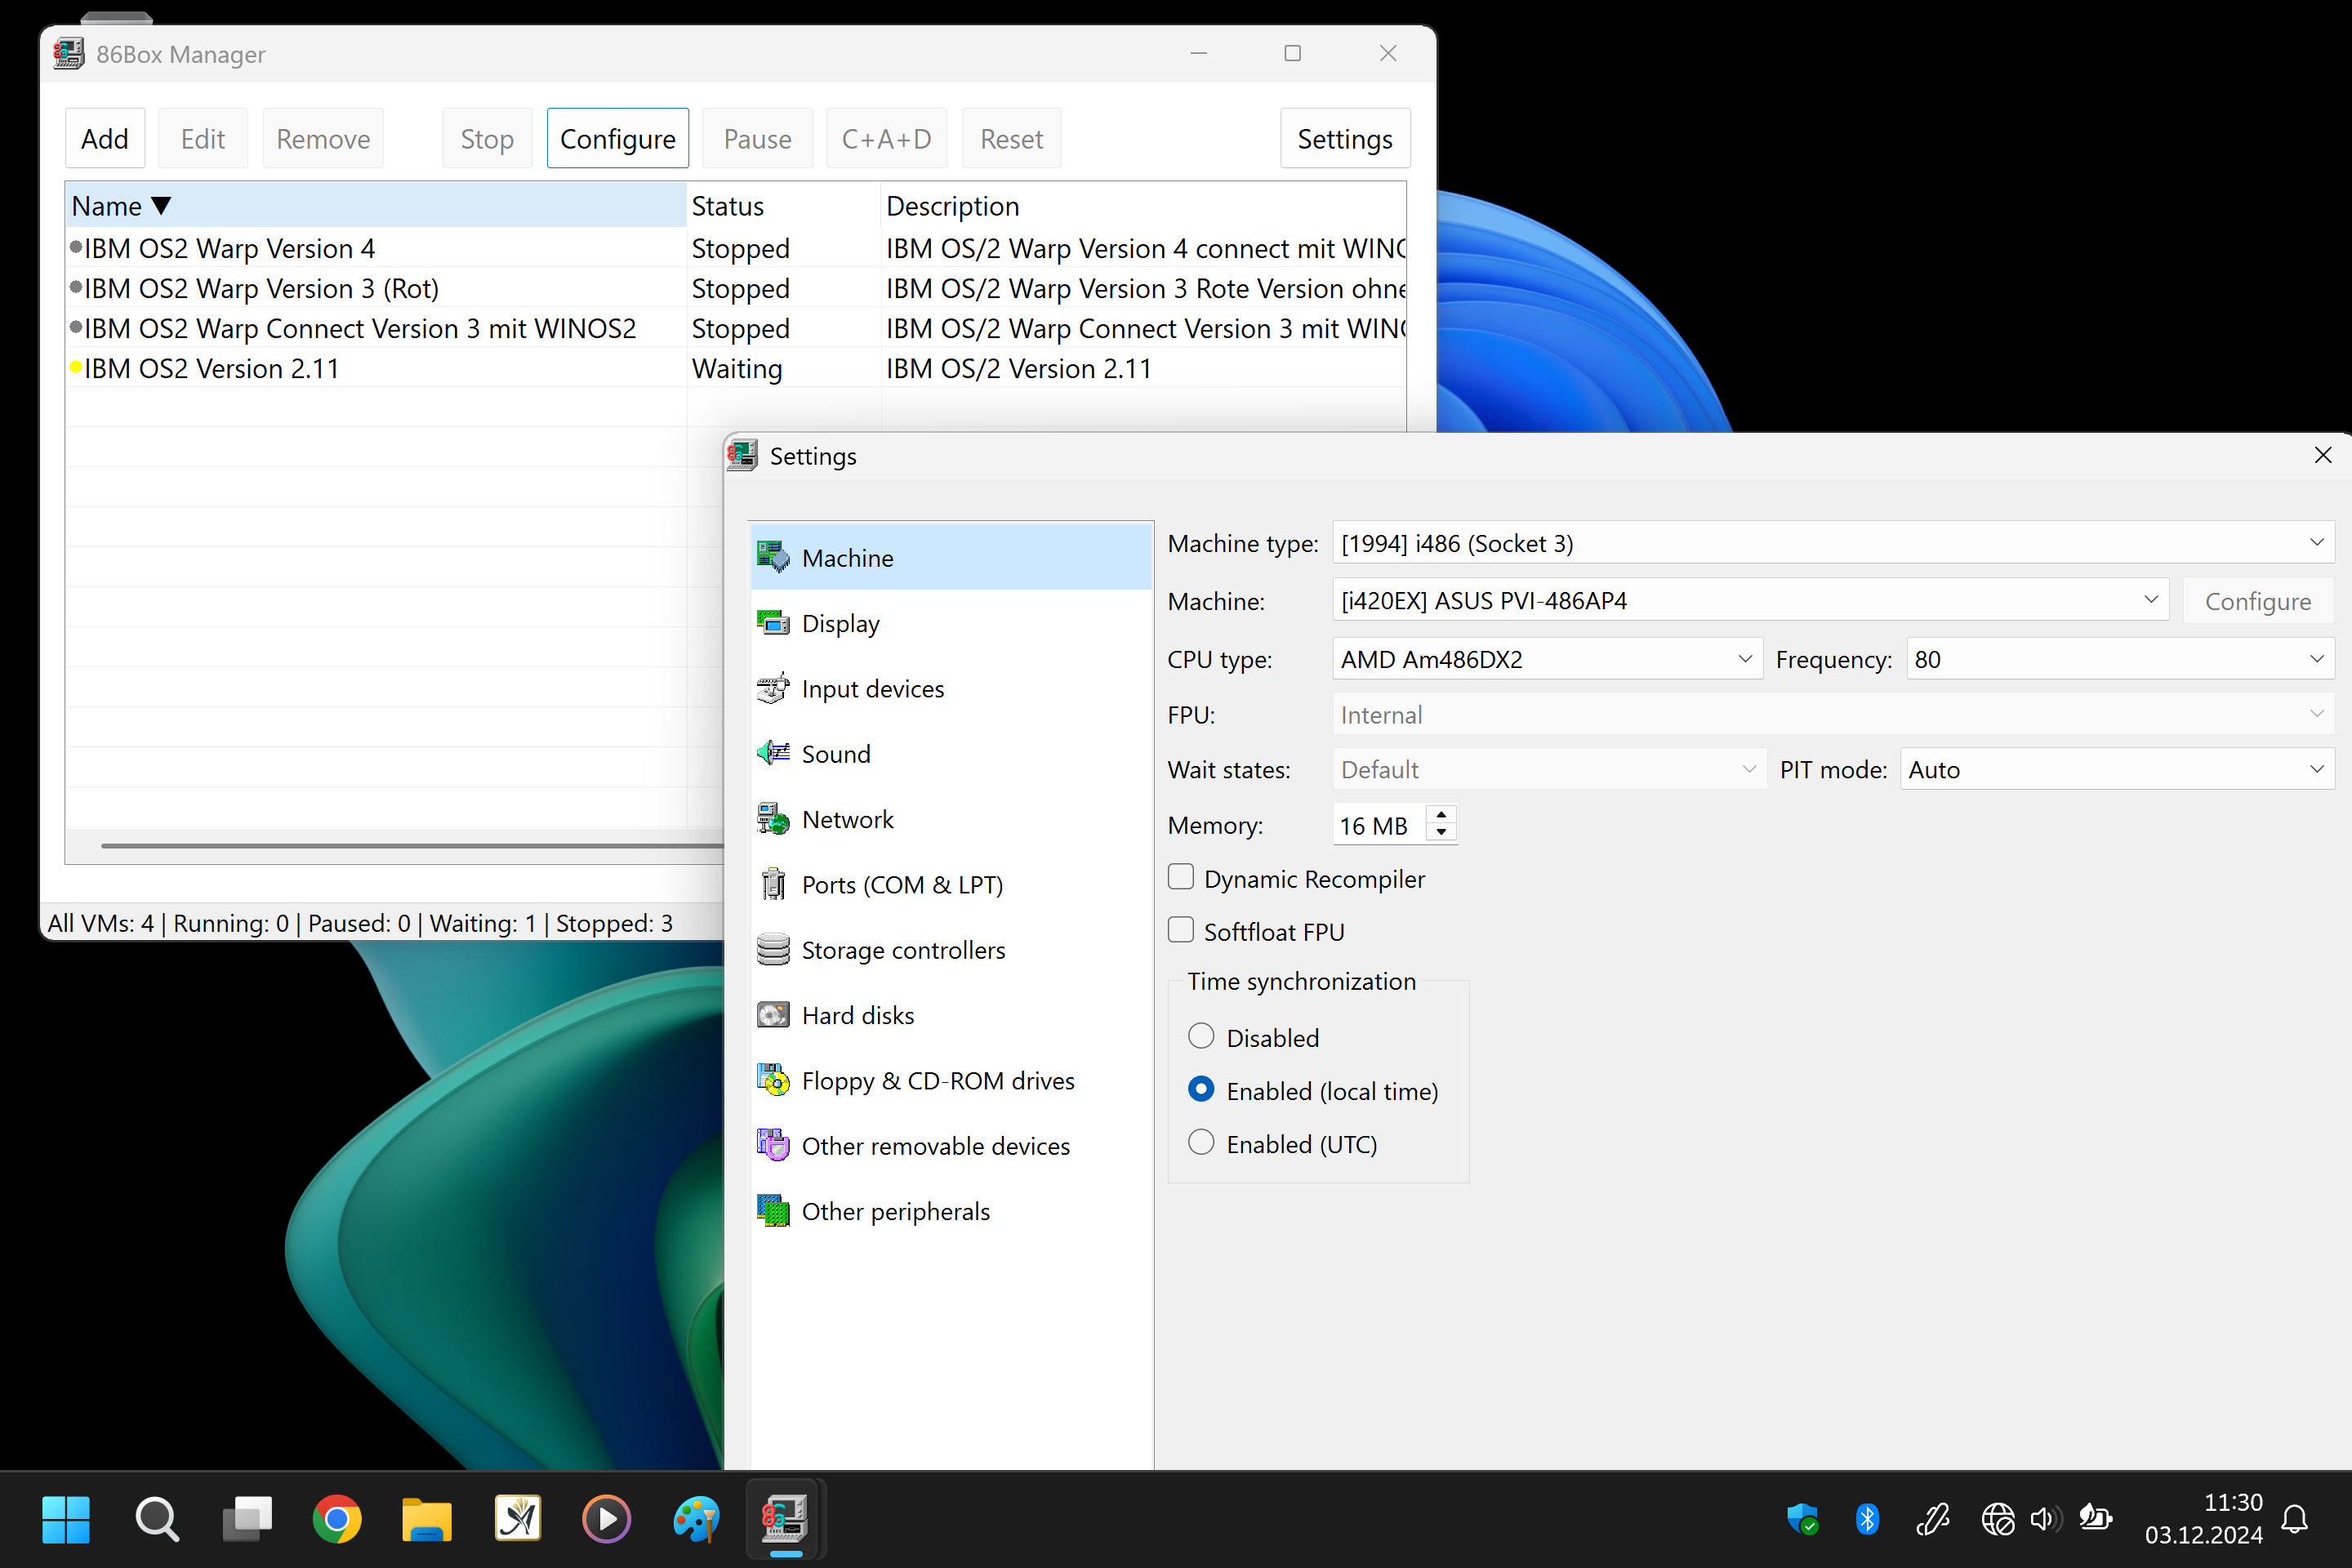Viewport: 2352px width, 1568px height.
Task: Decrease Memory with the spinner down arrow
Action: [x=1441, y=834]
